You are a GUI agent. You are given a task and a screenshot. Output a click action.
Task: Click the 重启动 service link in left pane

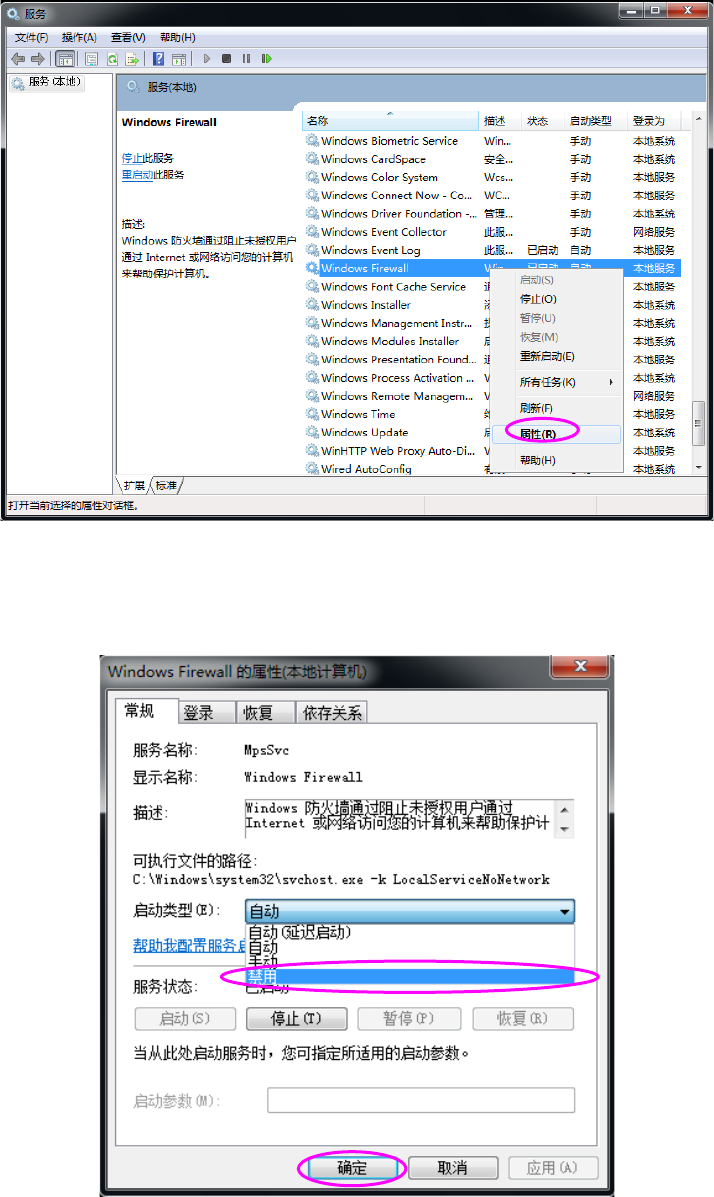click(x=137, y=175)
